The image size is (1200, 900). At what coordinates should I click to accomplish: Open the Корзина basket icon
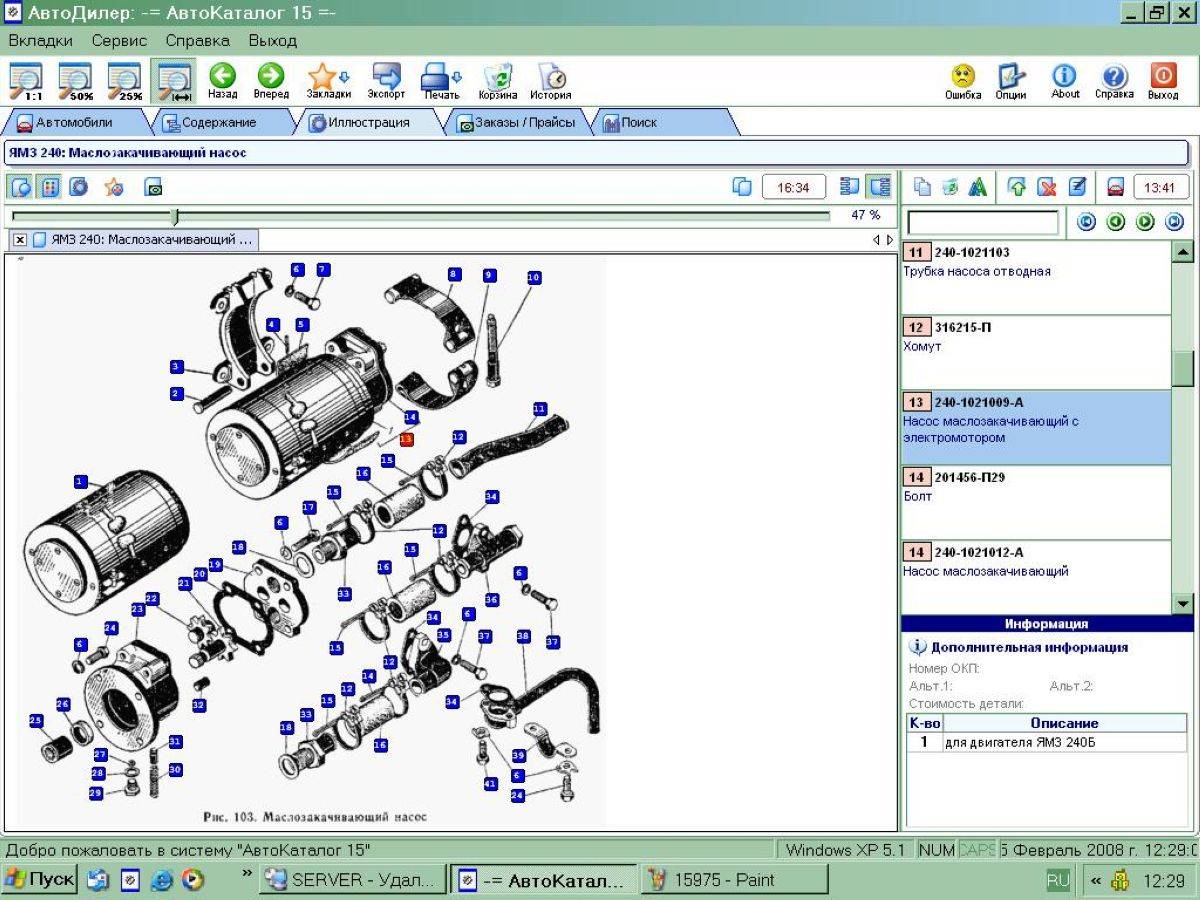click(497, 81)
